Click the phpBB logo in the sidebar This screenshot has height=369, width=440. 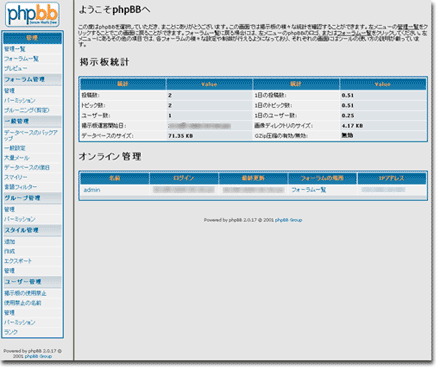pos(32,15)
